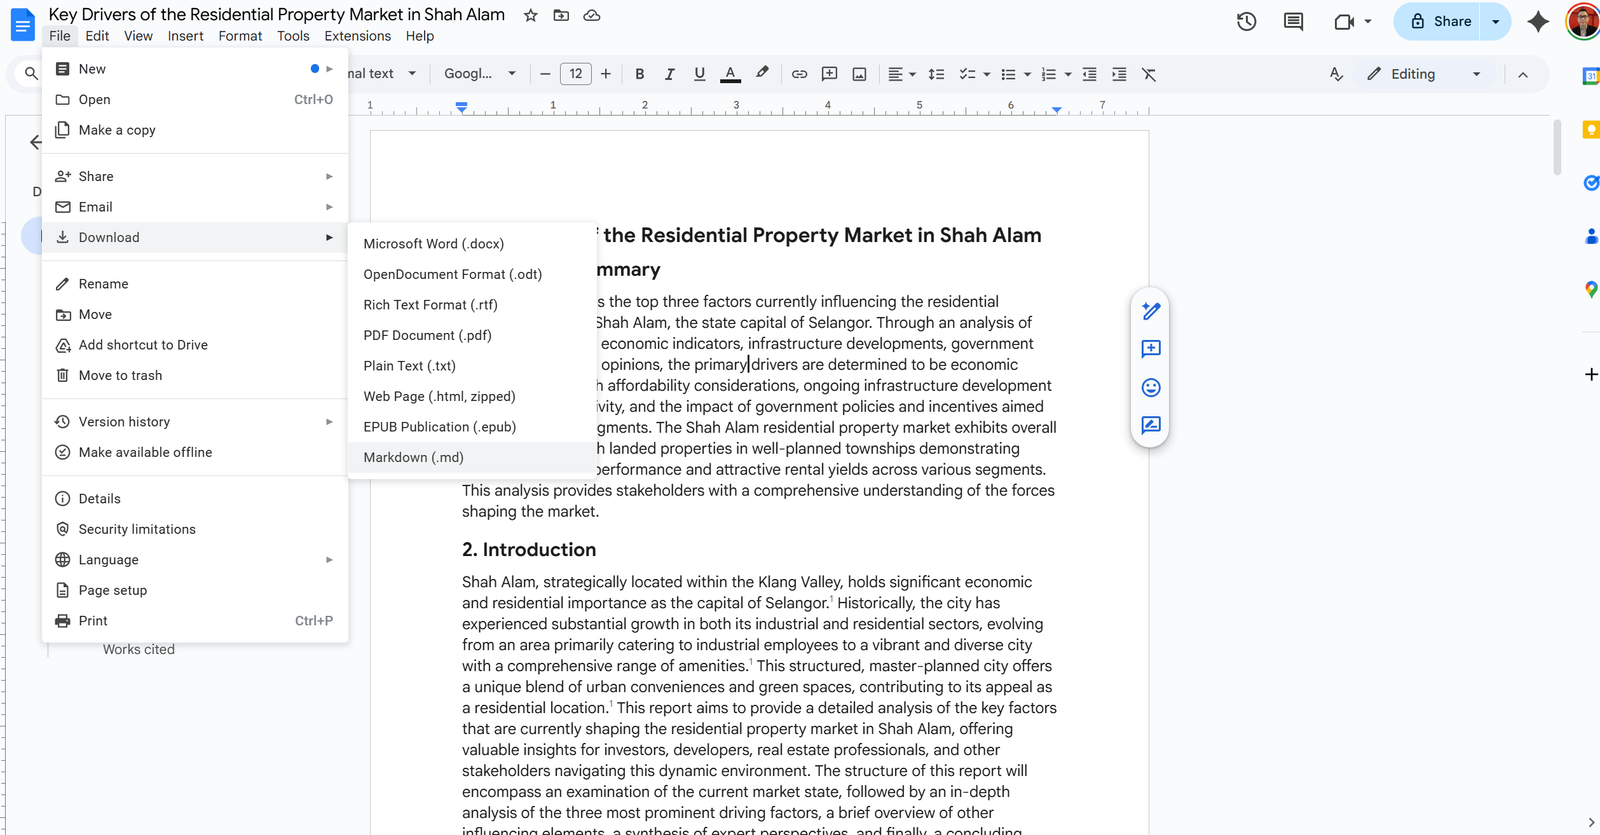Viewport: 1600px width, 835px height.
Task: Toggle underline formatting
Action: (x=700, y=74)
